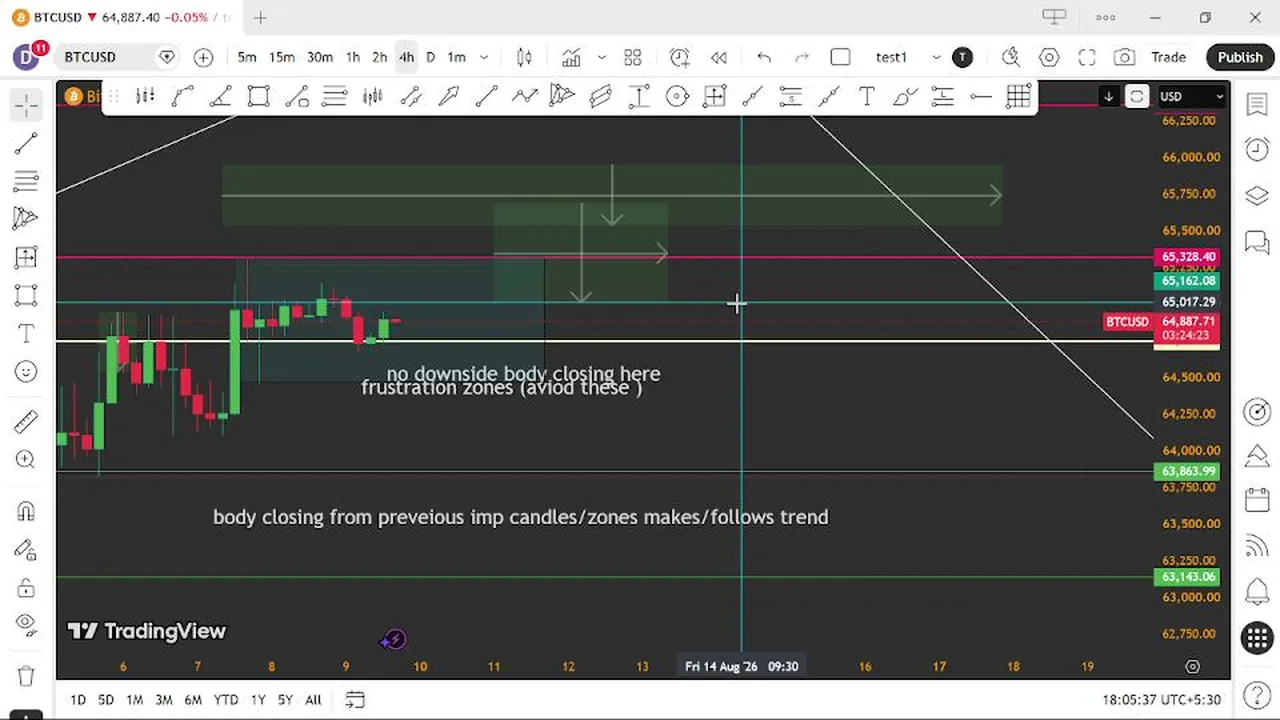Open the layout templates grid icon
The height and width of the screenshot is (720, 1280).
(633, 57)
